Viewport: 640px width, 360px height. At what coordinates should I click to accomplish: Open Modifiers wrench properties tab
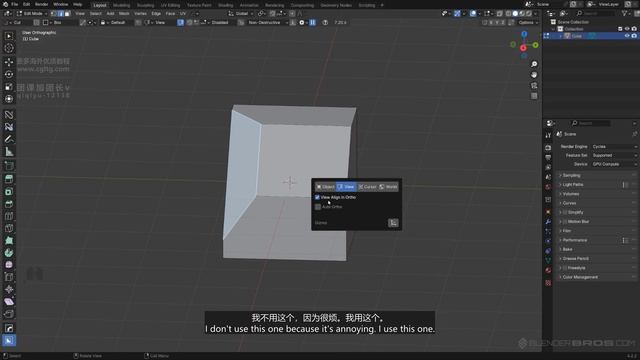[x=548, y=222]
